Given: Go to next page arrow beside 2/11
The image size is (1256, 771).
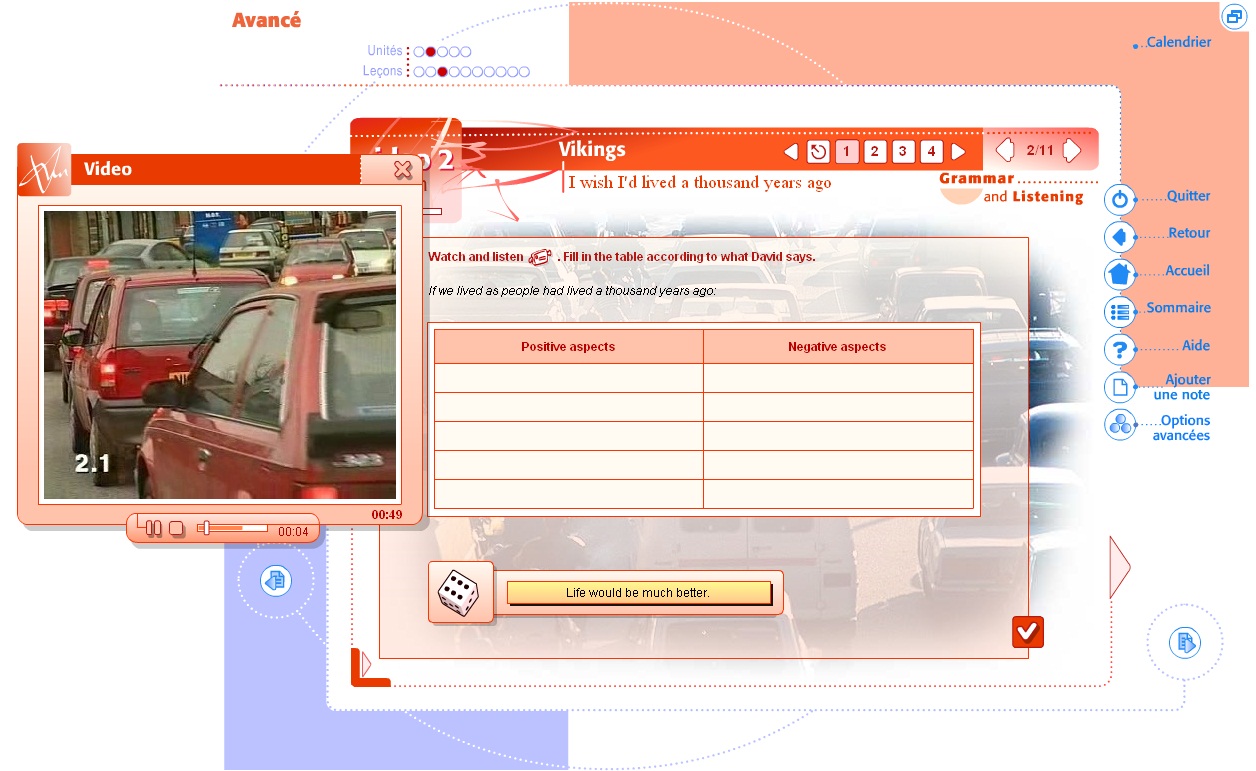Looking at the screenshot, I should pos(1072,151).
